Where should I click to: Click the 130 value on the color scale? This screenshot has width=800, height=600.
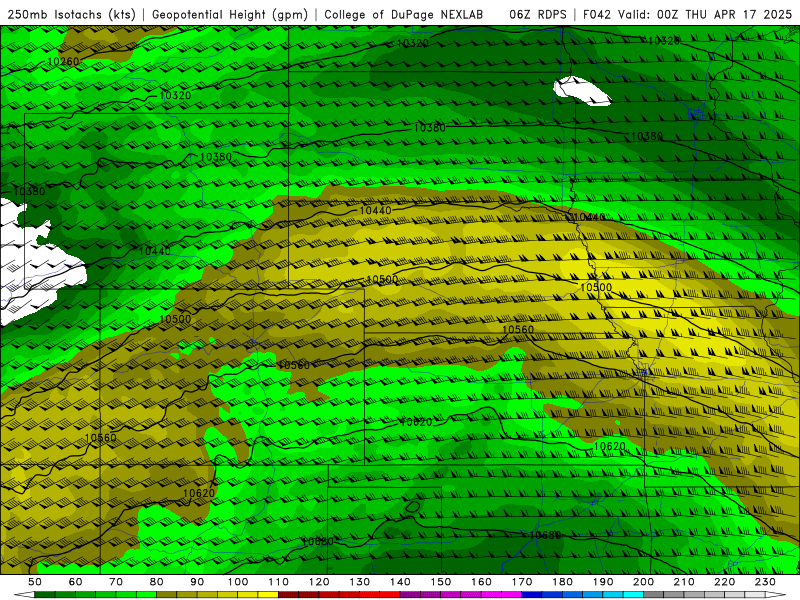pos(360,582)
